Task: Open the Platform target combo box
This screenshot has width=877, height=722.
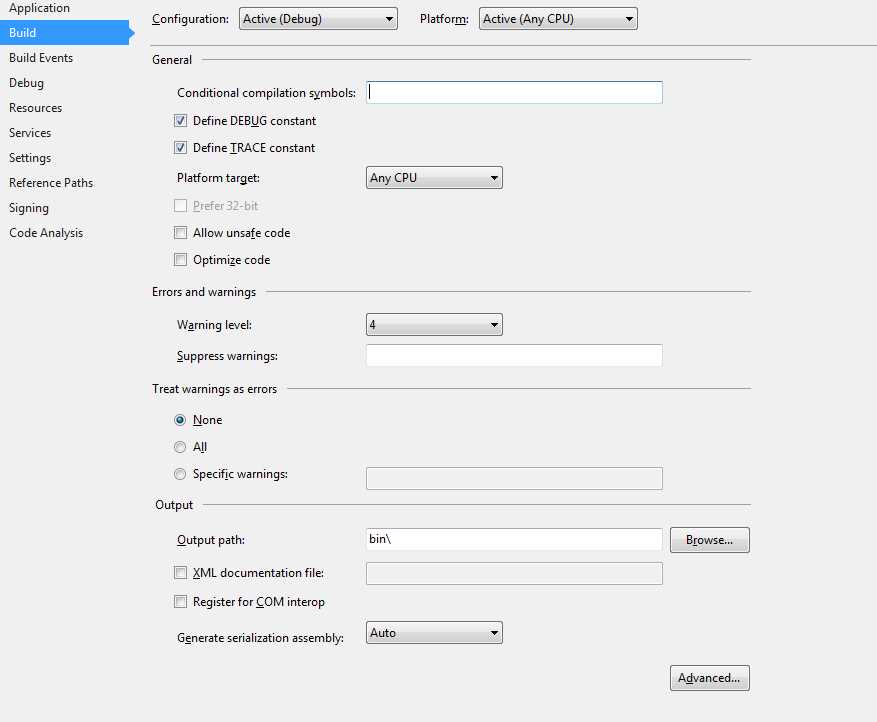Action: [435, 178]
